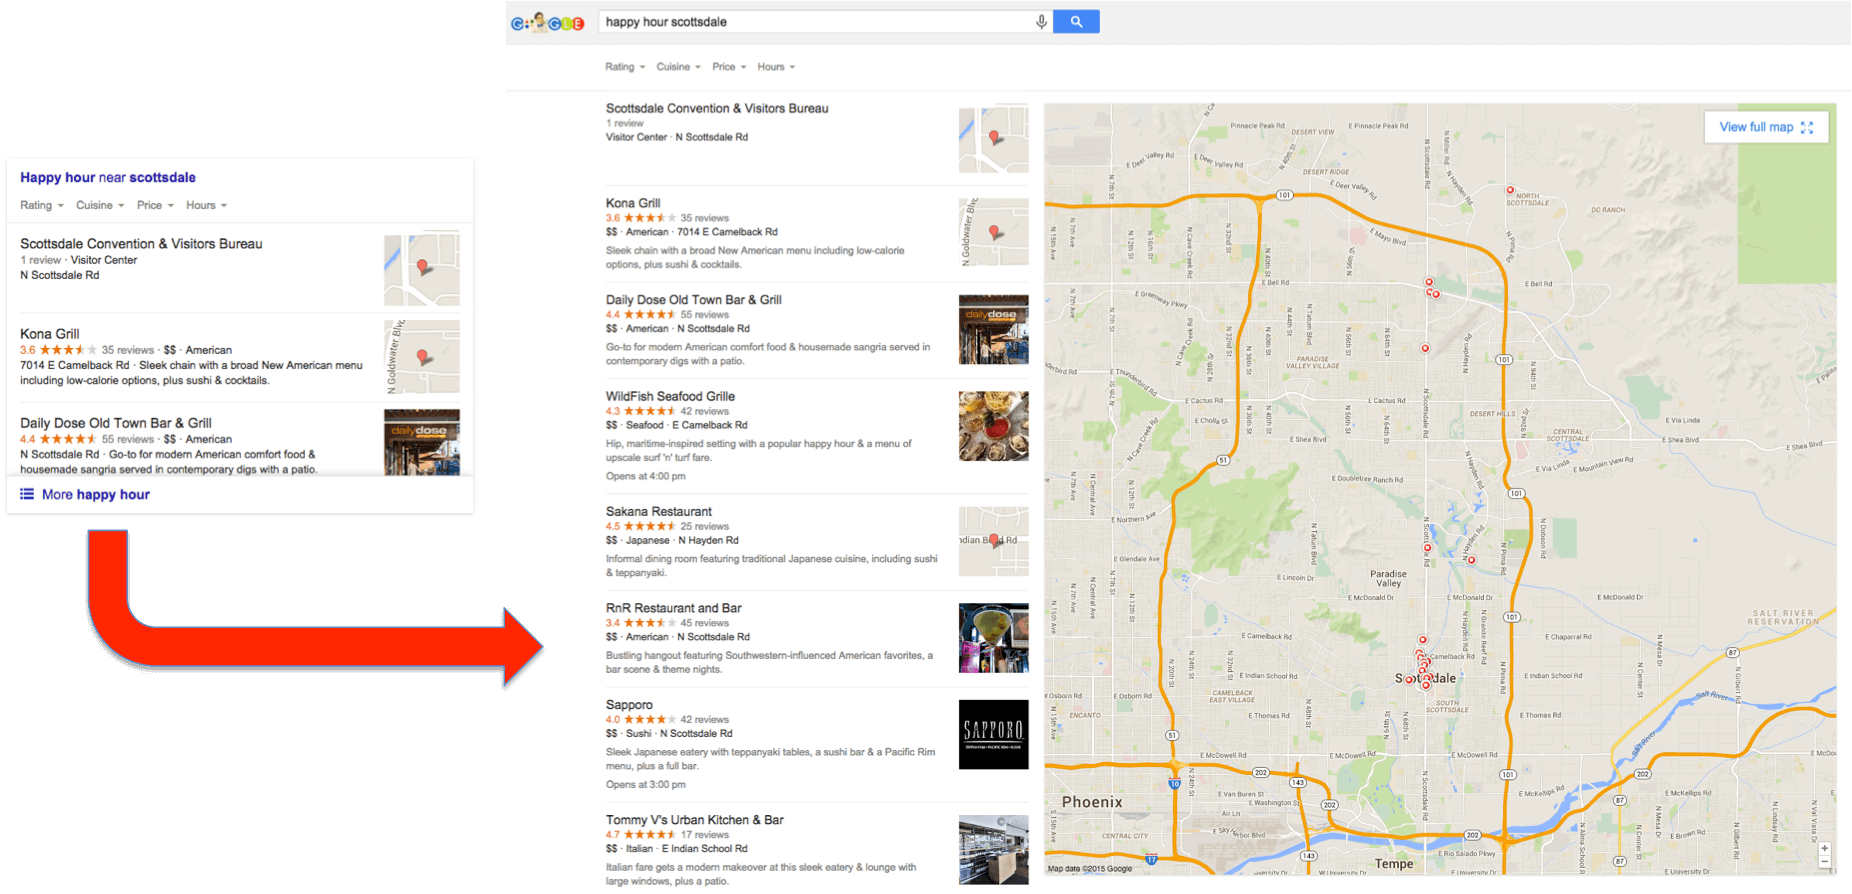
Task: Open the Hours filter in the results page
Action: coord(776,67)
